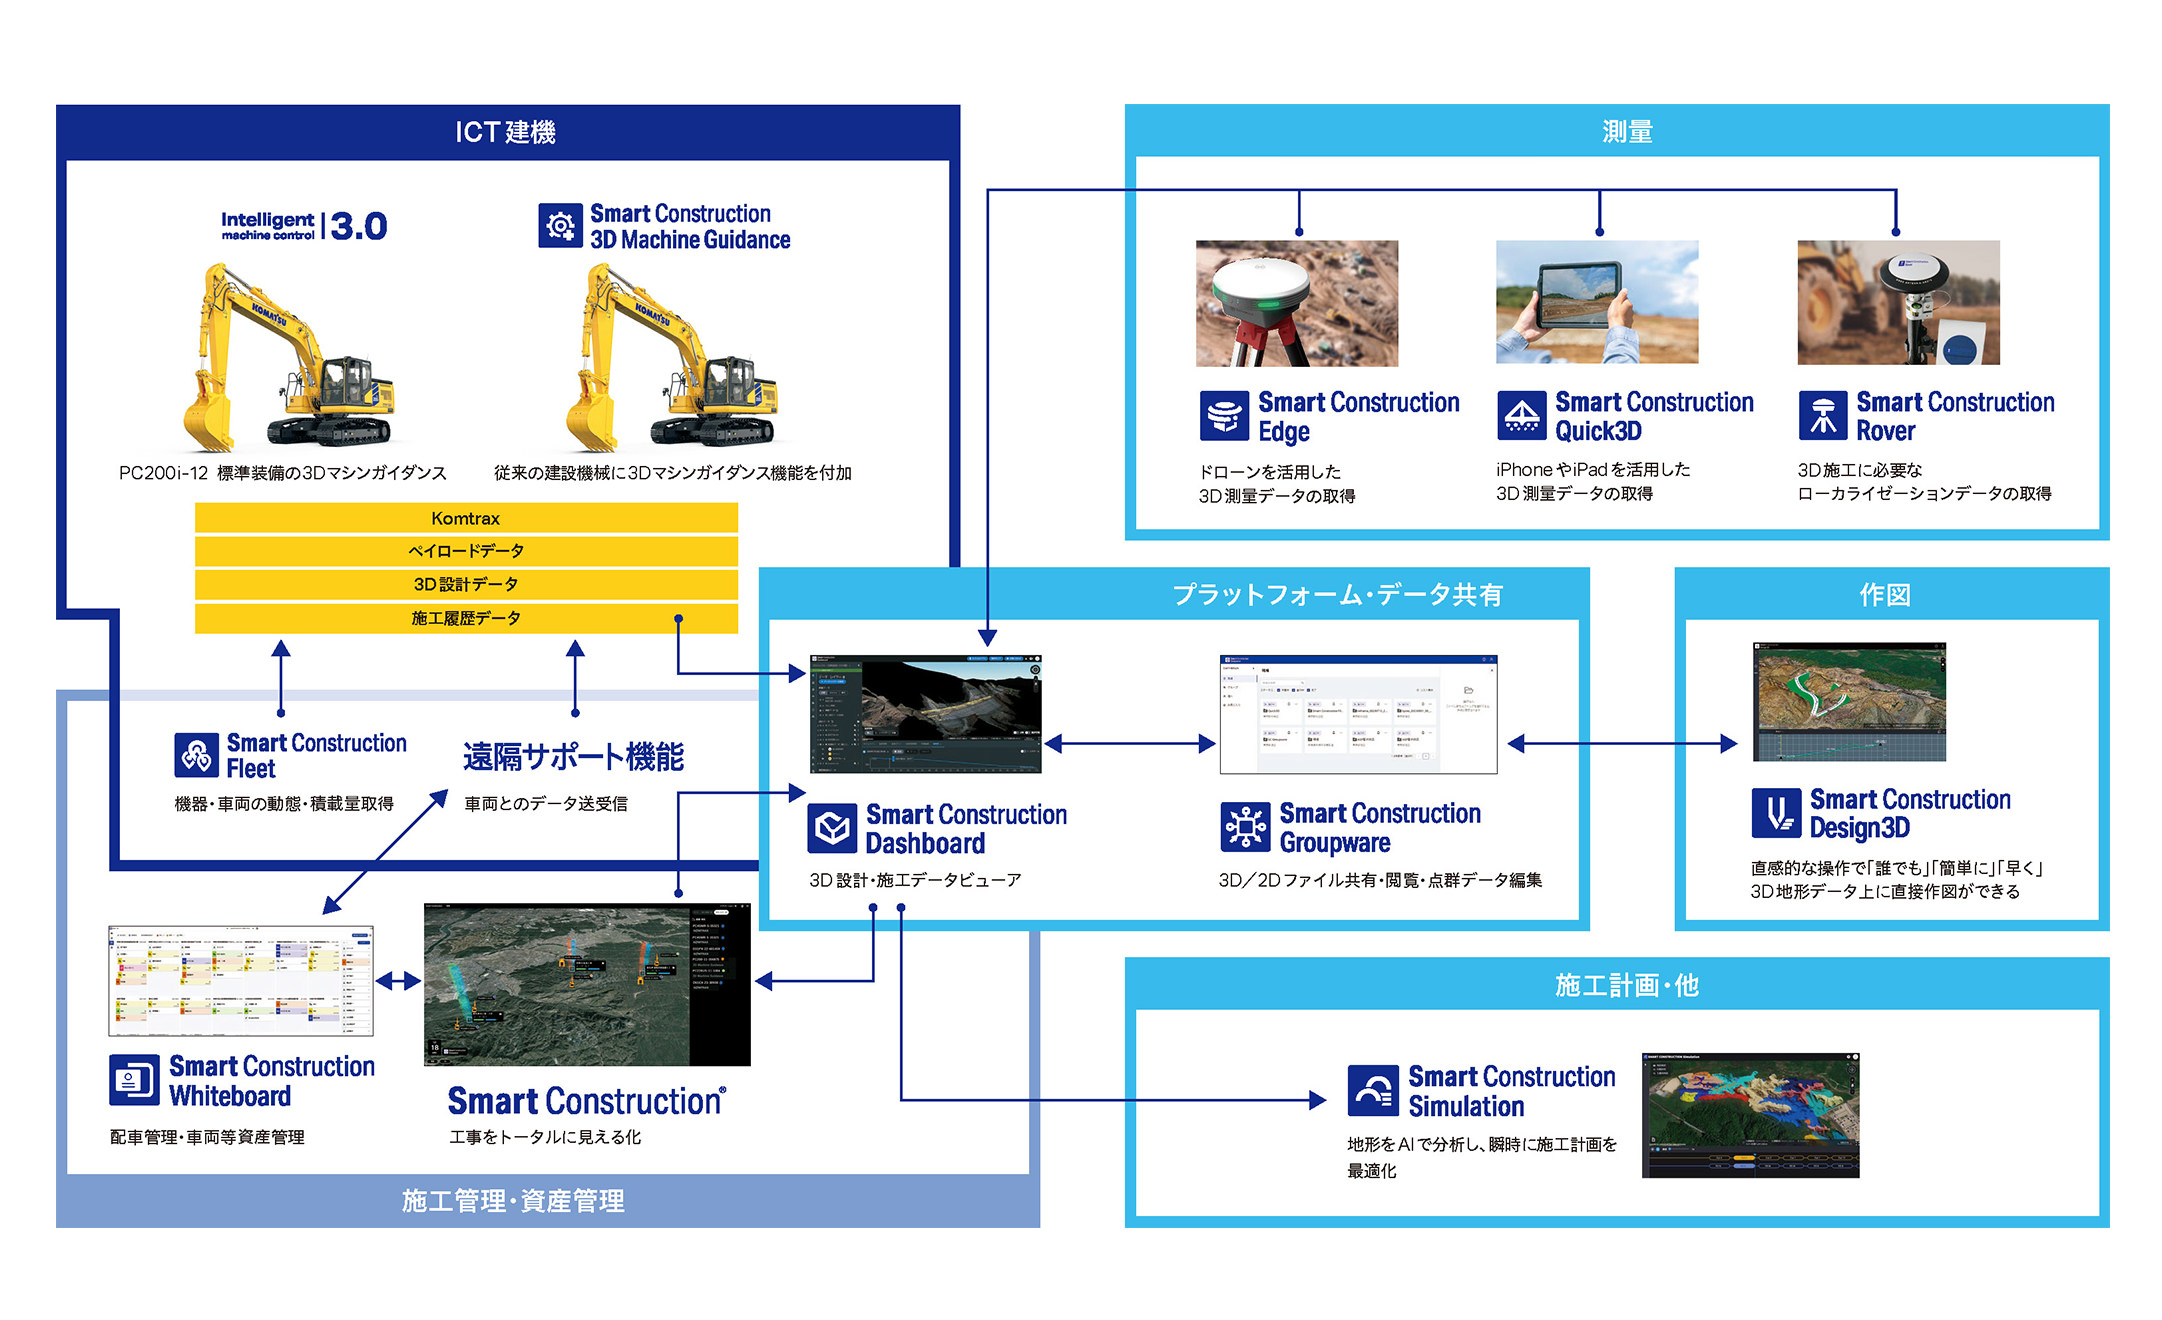Viewport: 2162px width, 1320px height.
Task: Click the 3D設計データ yellow bar
Action: (466, 584)
